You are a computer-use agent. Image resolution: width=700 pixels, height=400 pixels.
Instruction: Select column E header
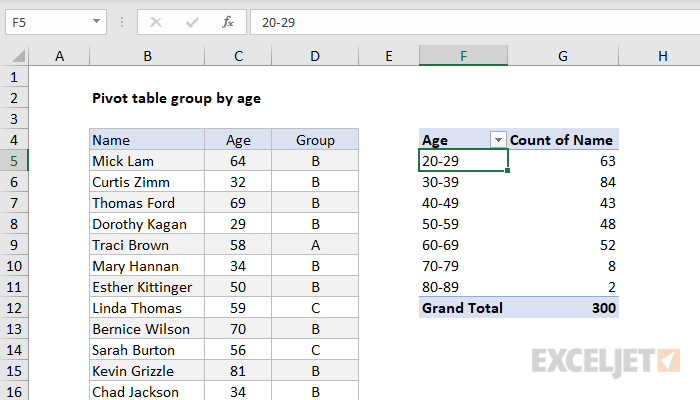click(x=389, y=56)
